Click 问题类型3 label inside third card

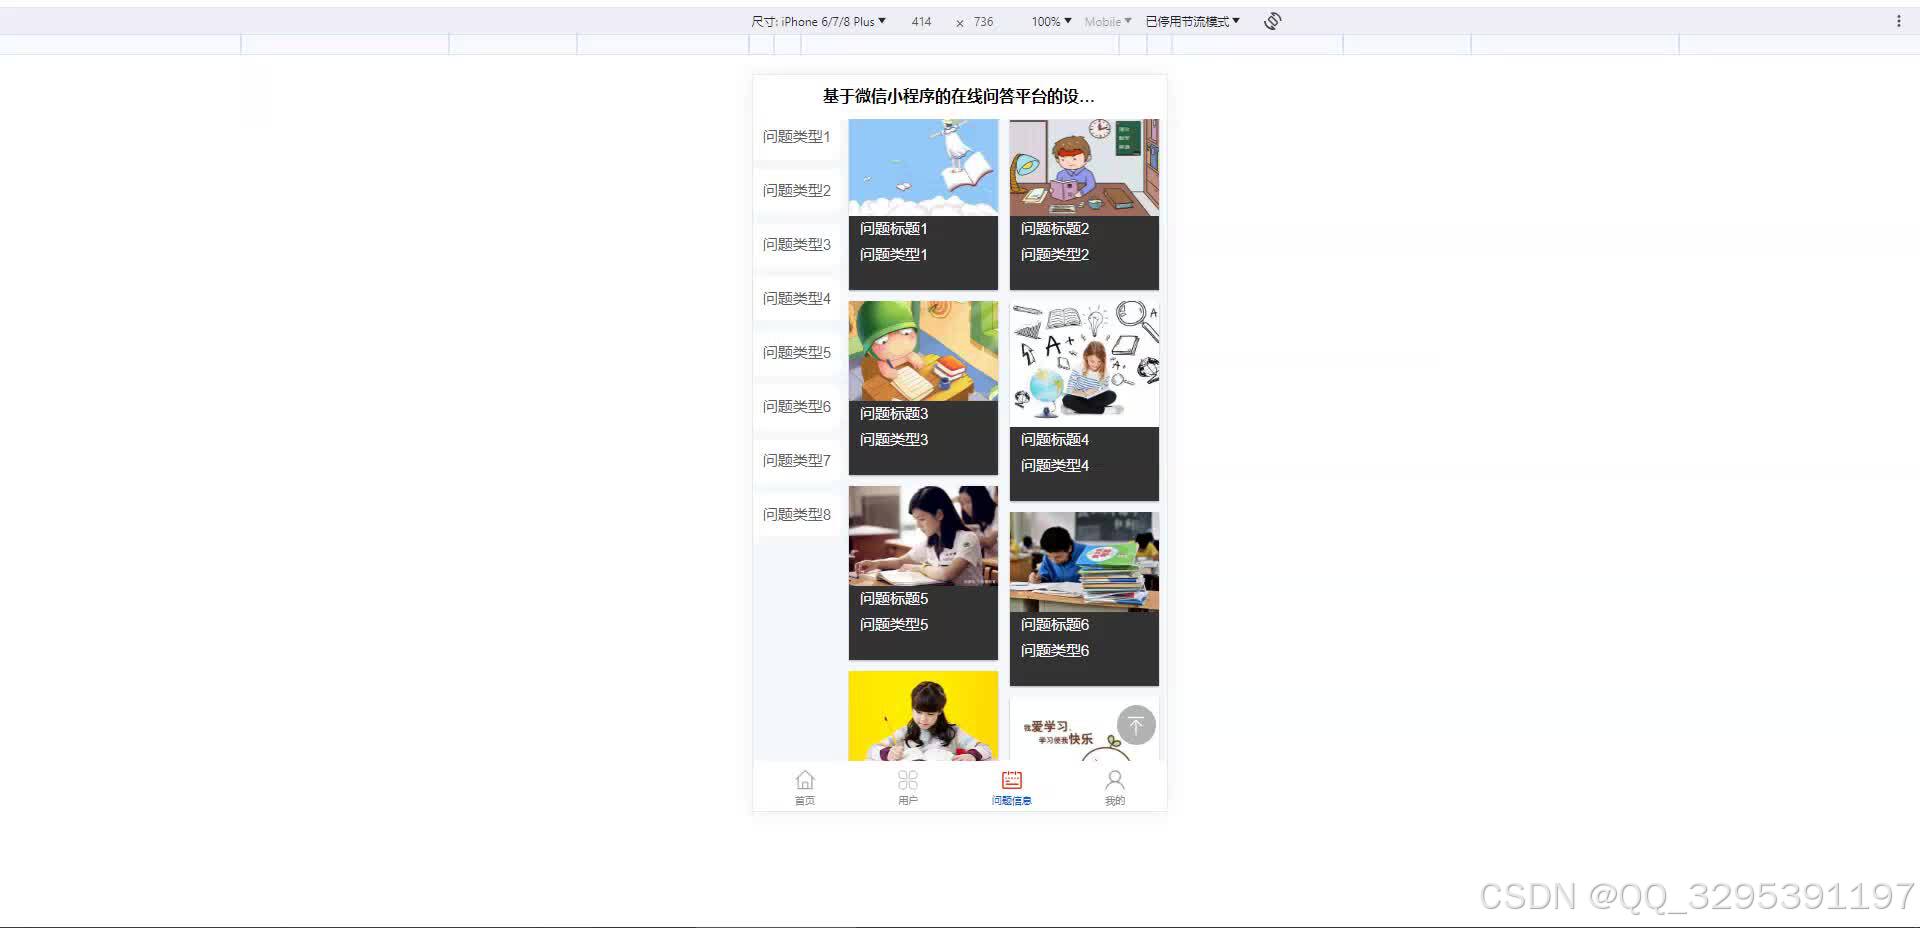[x=894, y=440]
